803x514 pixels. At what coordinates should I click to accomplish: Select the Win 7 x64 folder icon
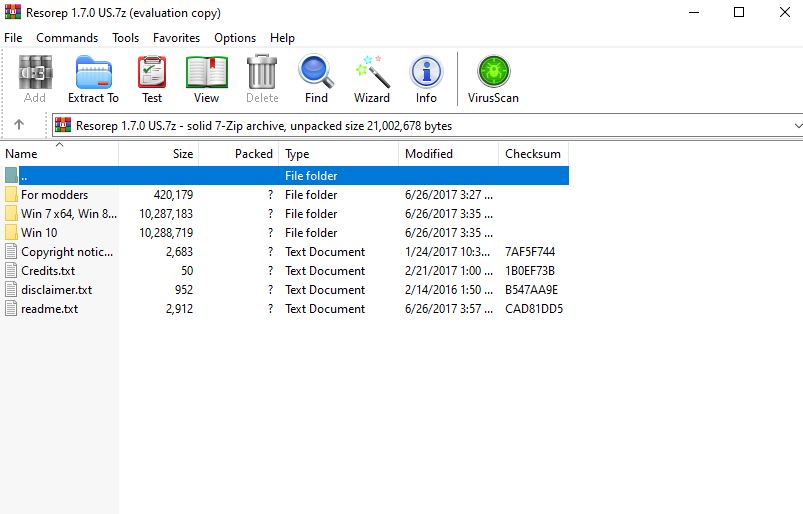pos(11,213)
